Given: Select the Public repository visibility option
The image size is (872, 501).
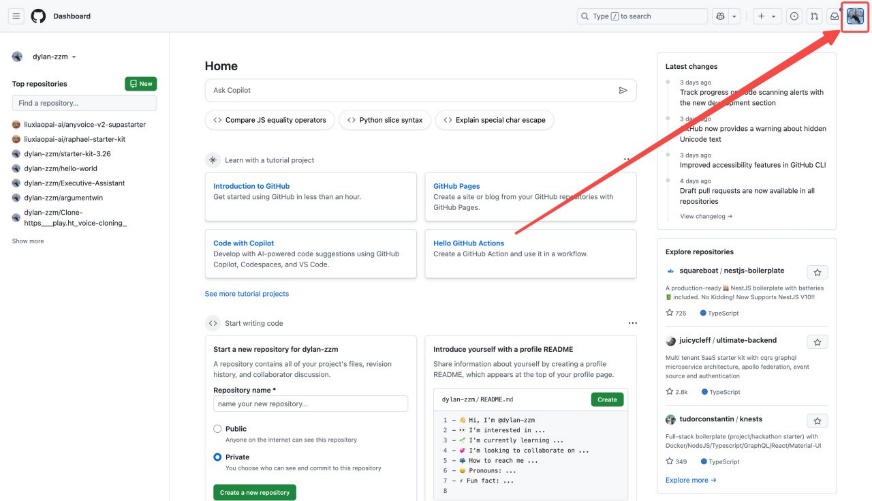Looking at the screenshot, I should coord(218,429).
